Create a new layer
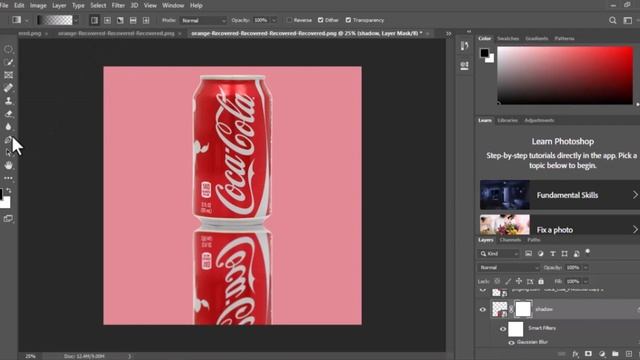Image resolution: width=640 pixels, height=360 pixels. (x=629, y=354)
